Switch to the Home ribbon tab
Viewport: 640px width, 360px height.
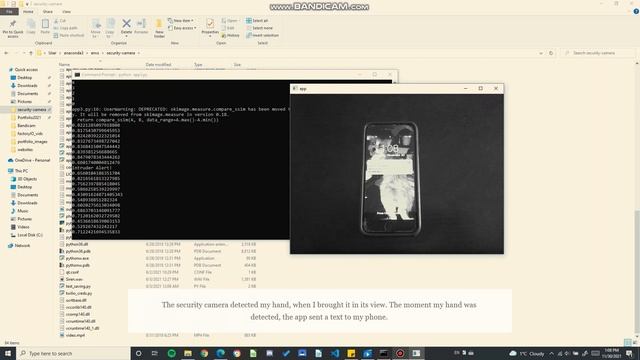28,11
